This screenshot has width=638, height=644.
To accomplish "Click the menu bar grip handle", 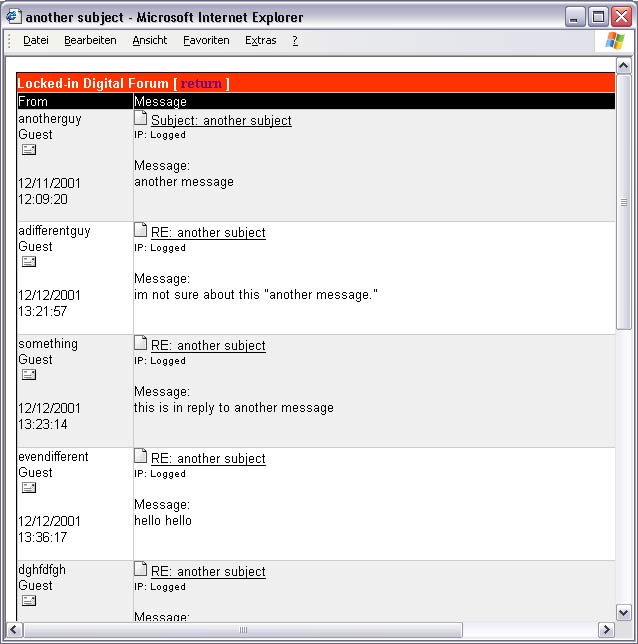I will point(9,41).
